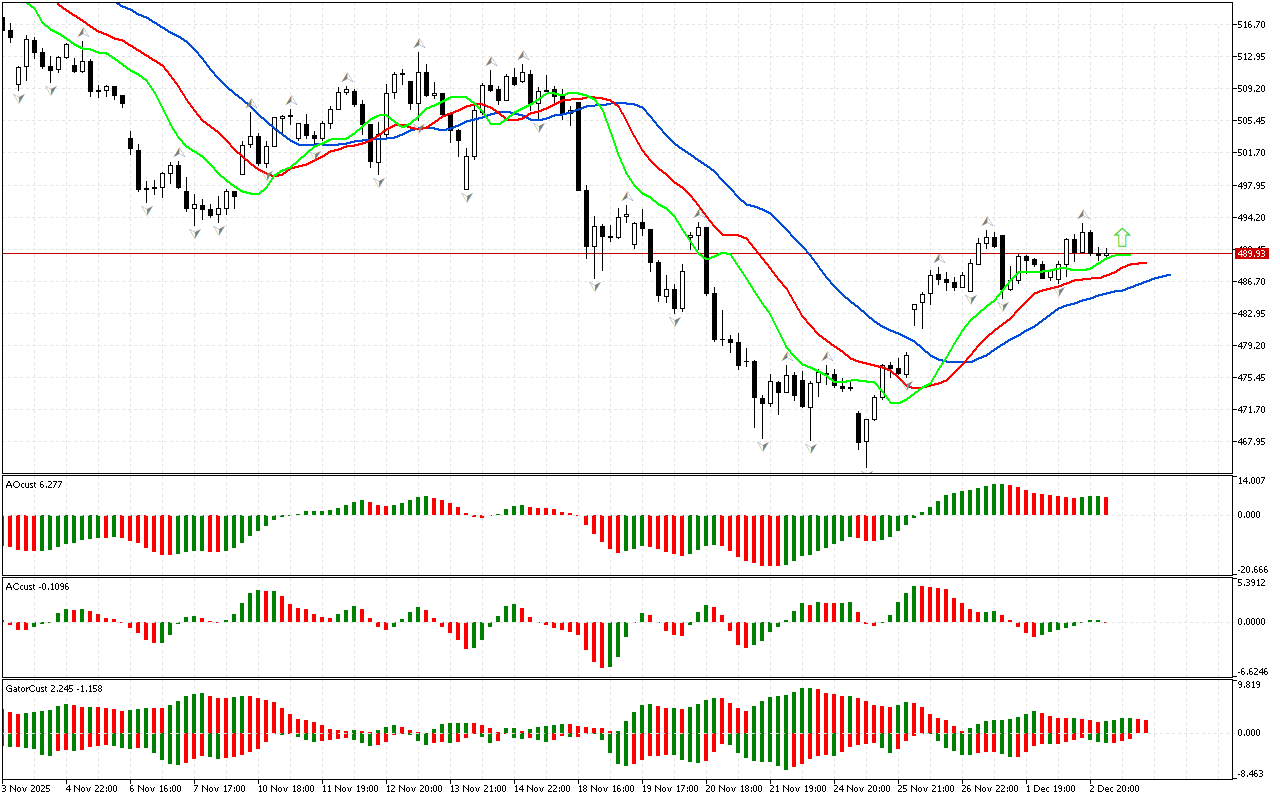Image resolution: width=1280 pixels, height=800 pixels.
Task: Select the last red bar in AOcust histogram
Action: pyautogui.click(x=1106, y=506)
